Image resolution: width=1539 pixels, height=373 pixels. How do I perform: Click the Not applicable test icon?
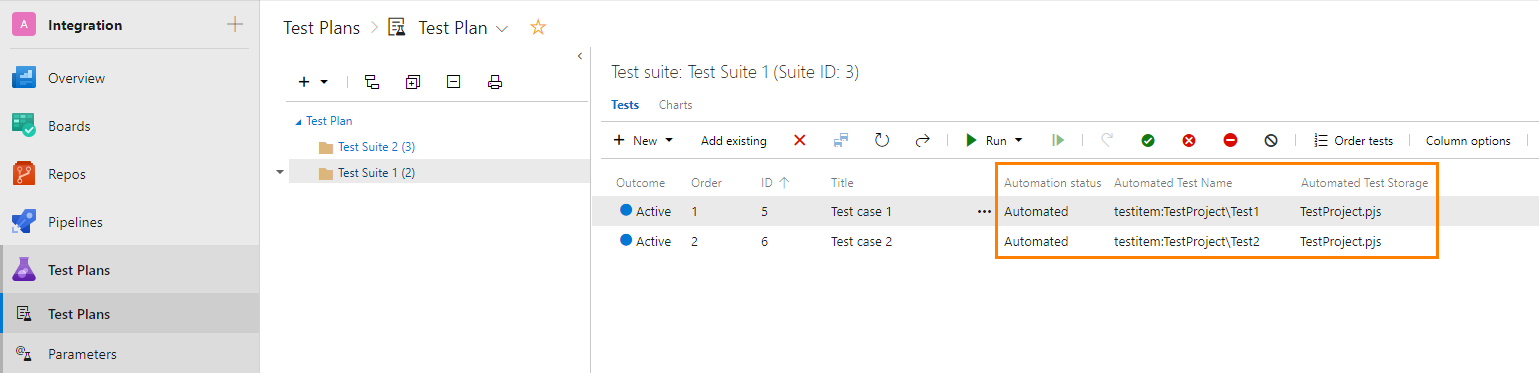pos(1271,141)
